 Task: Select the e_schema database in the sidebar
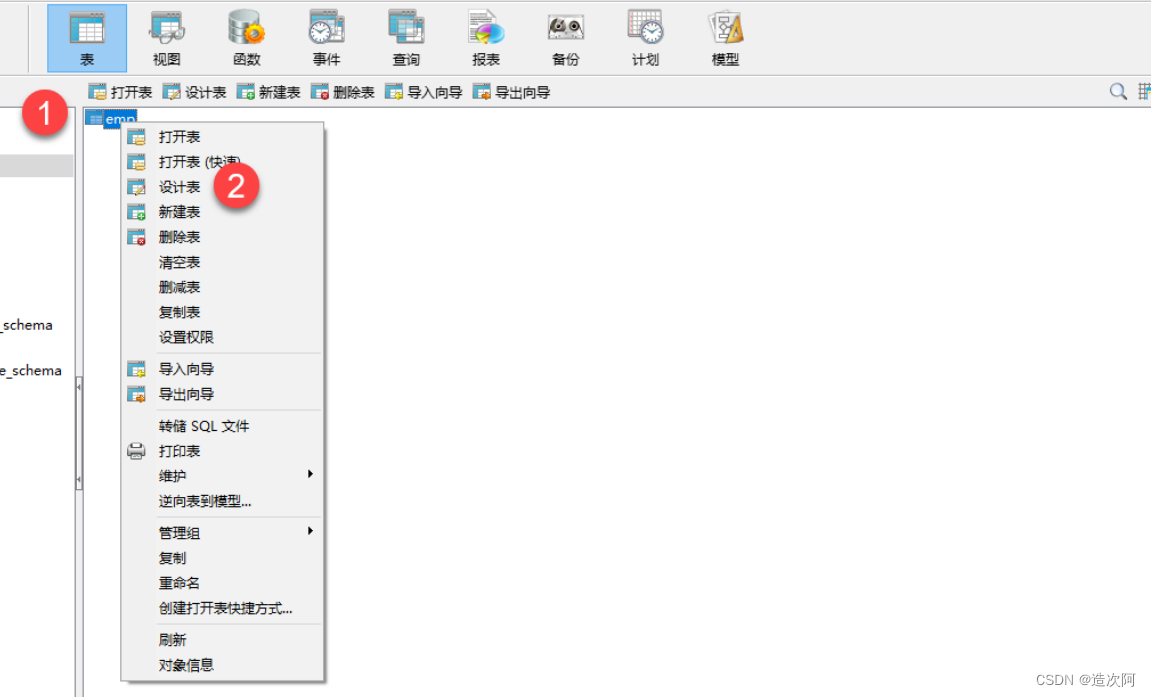(x=31, y=371)
